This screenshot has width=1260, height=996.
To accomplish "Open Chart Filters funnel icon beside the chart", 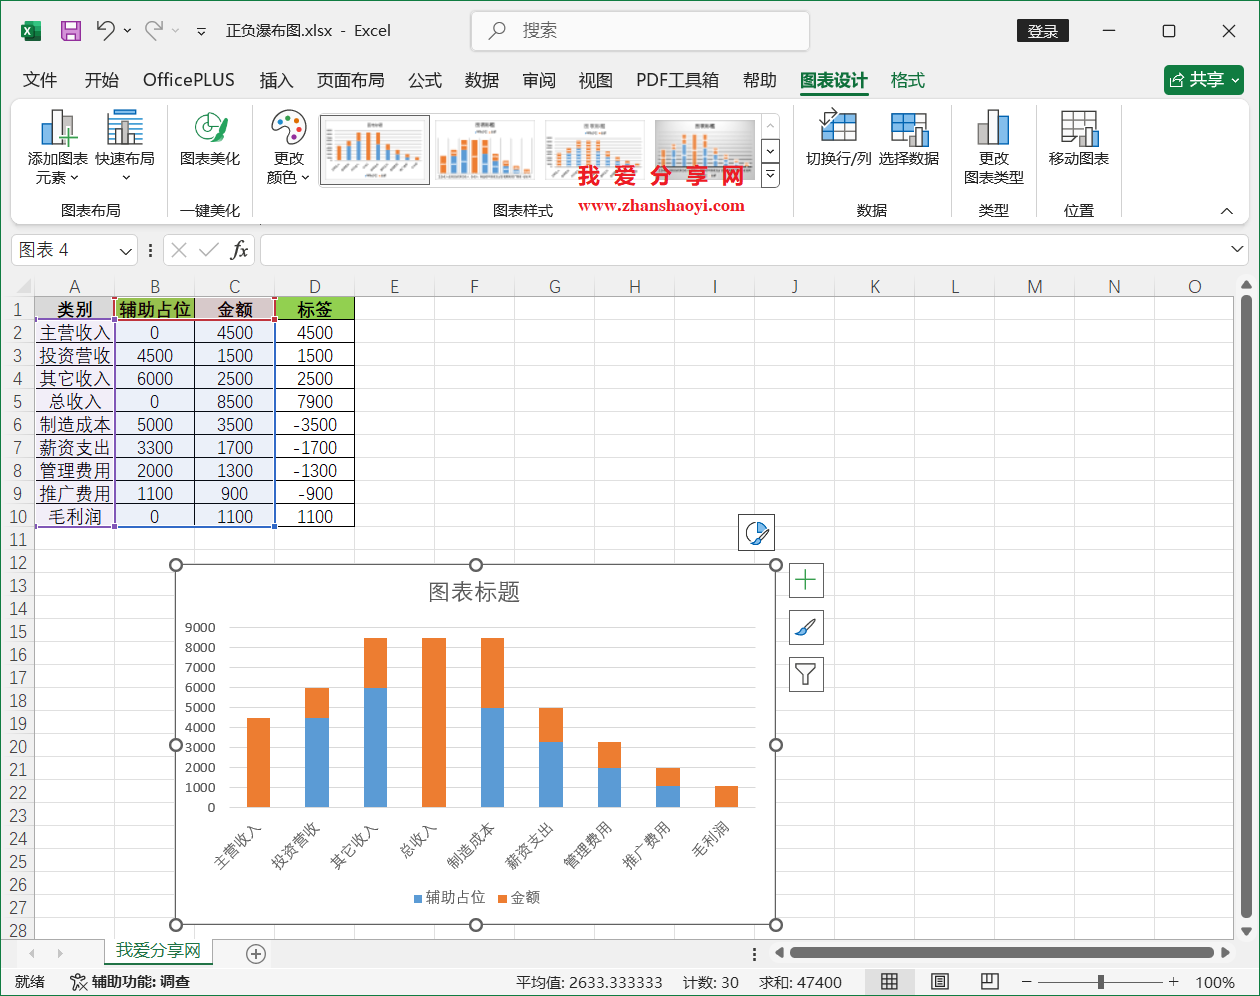I will (x=805, y=674).
